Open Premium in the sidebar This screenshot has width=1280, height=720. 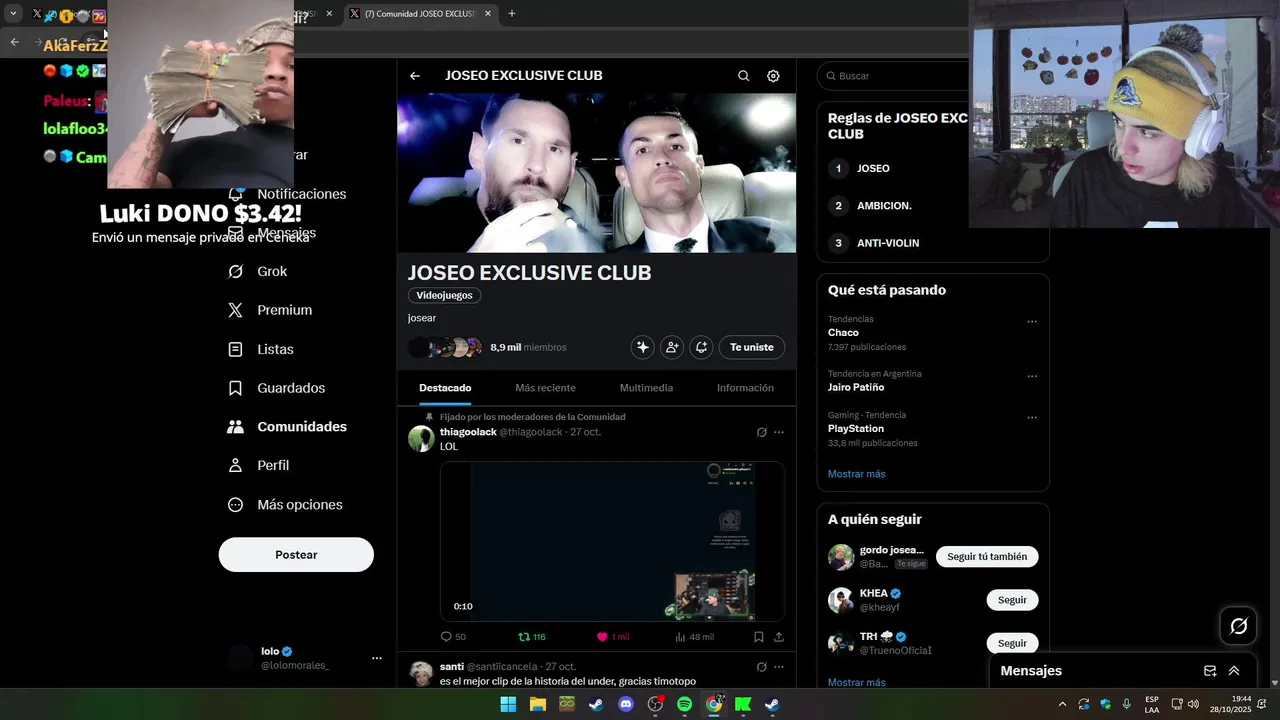(271, 310)
